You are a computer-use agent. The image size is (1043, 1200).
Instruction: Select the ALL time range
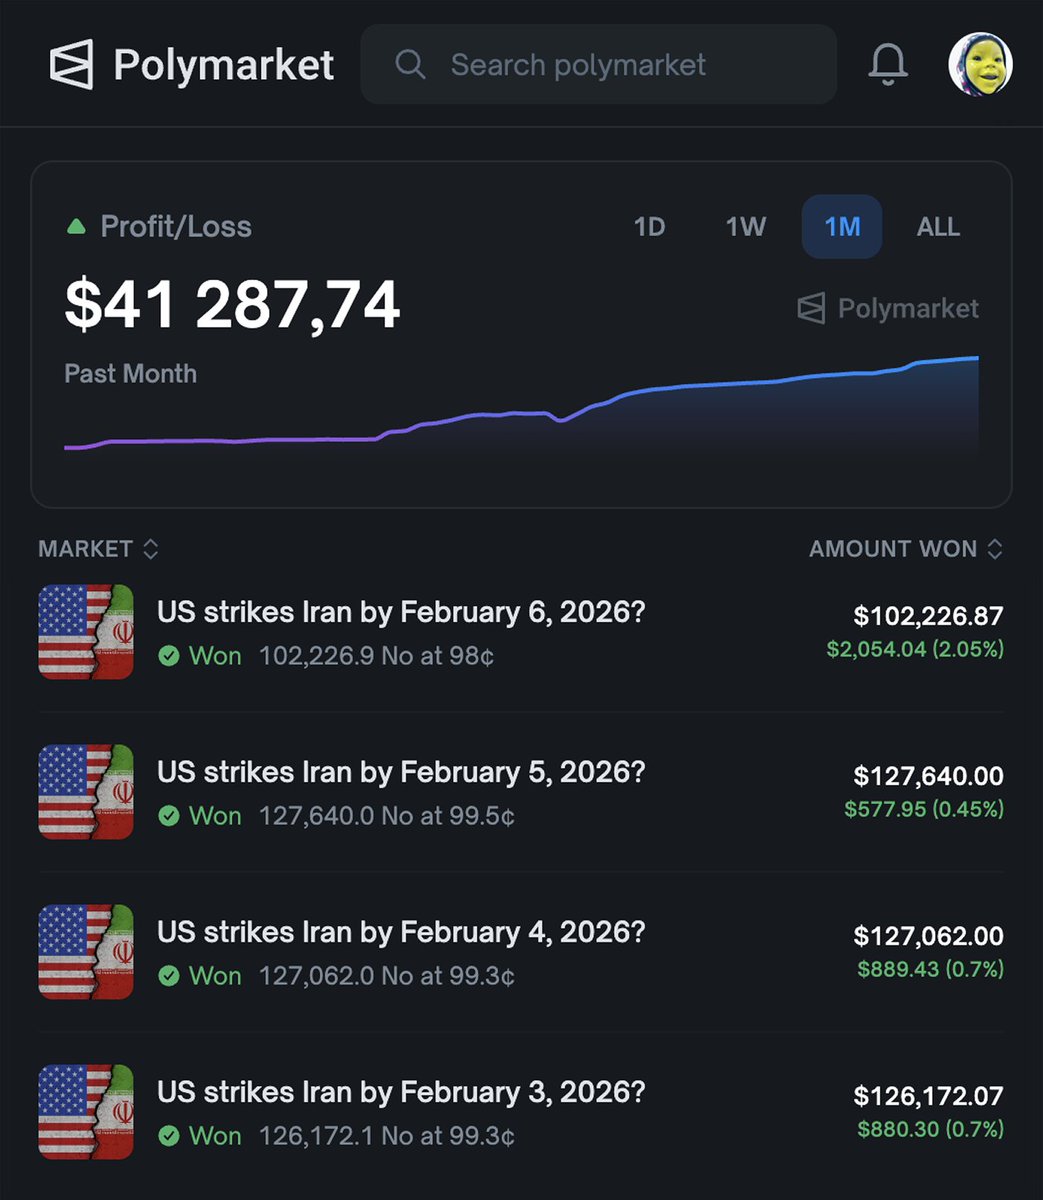coord(938,227)
